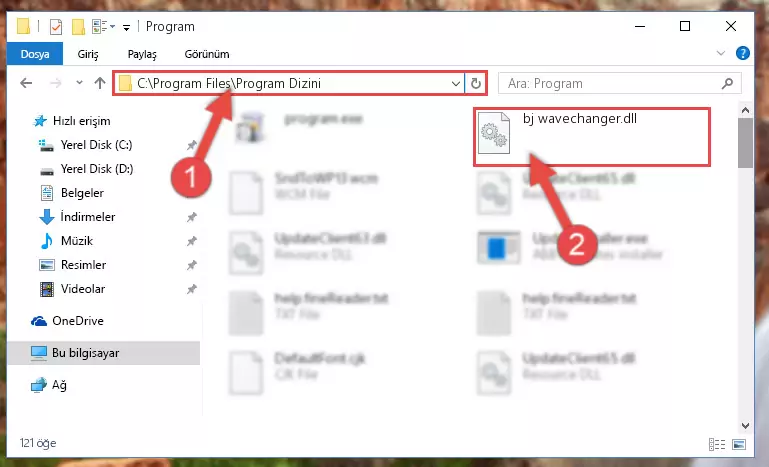Expand the ribbon chevron

click(720, 53)
